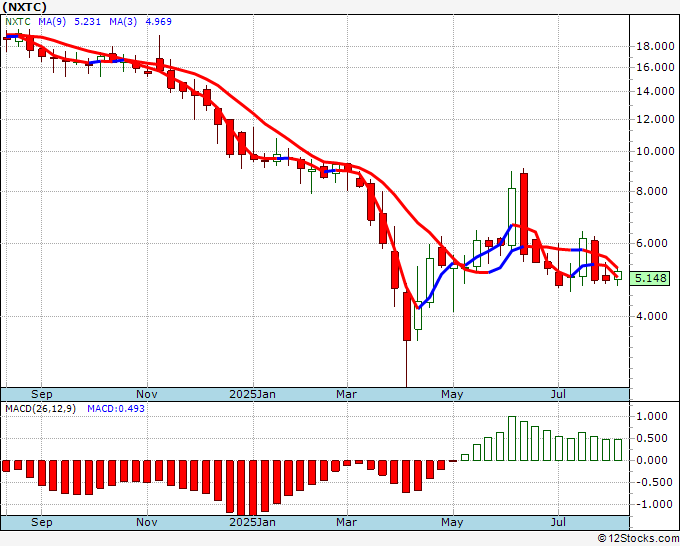Click the 0.000 MACD axis label
This screenshot has width=680, height=546.
point(654,460)
